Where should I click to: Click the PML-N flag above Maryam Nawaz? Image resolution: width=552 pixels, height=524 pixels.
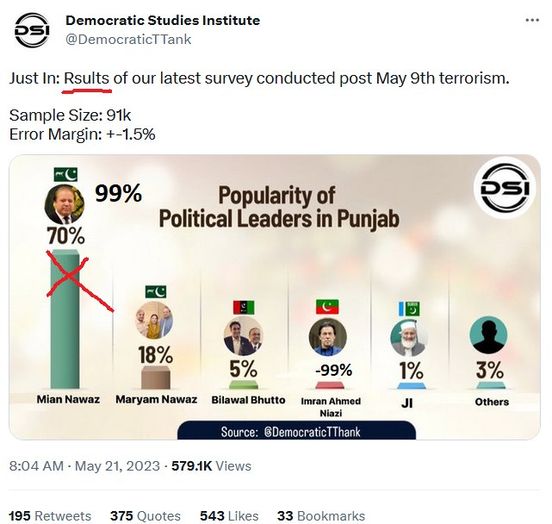(x=156, y=292)
